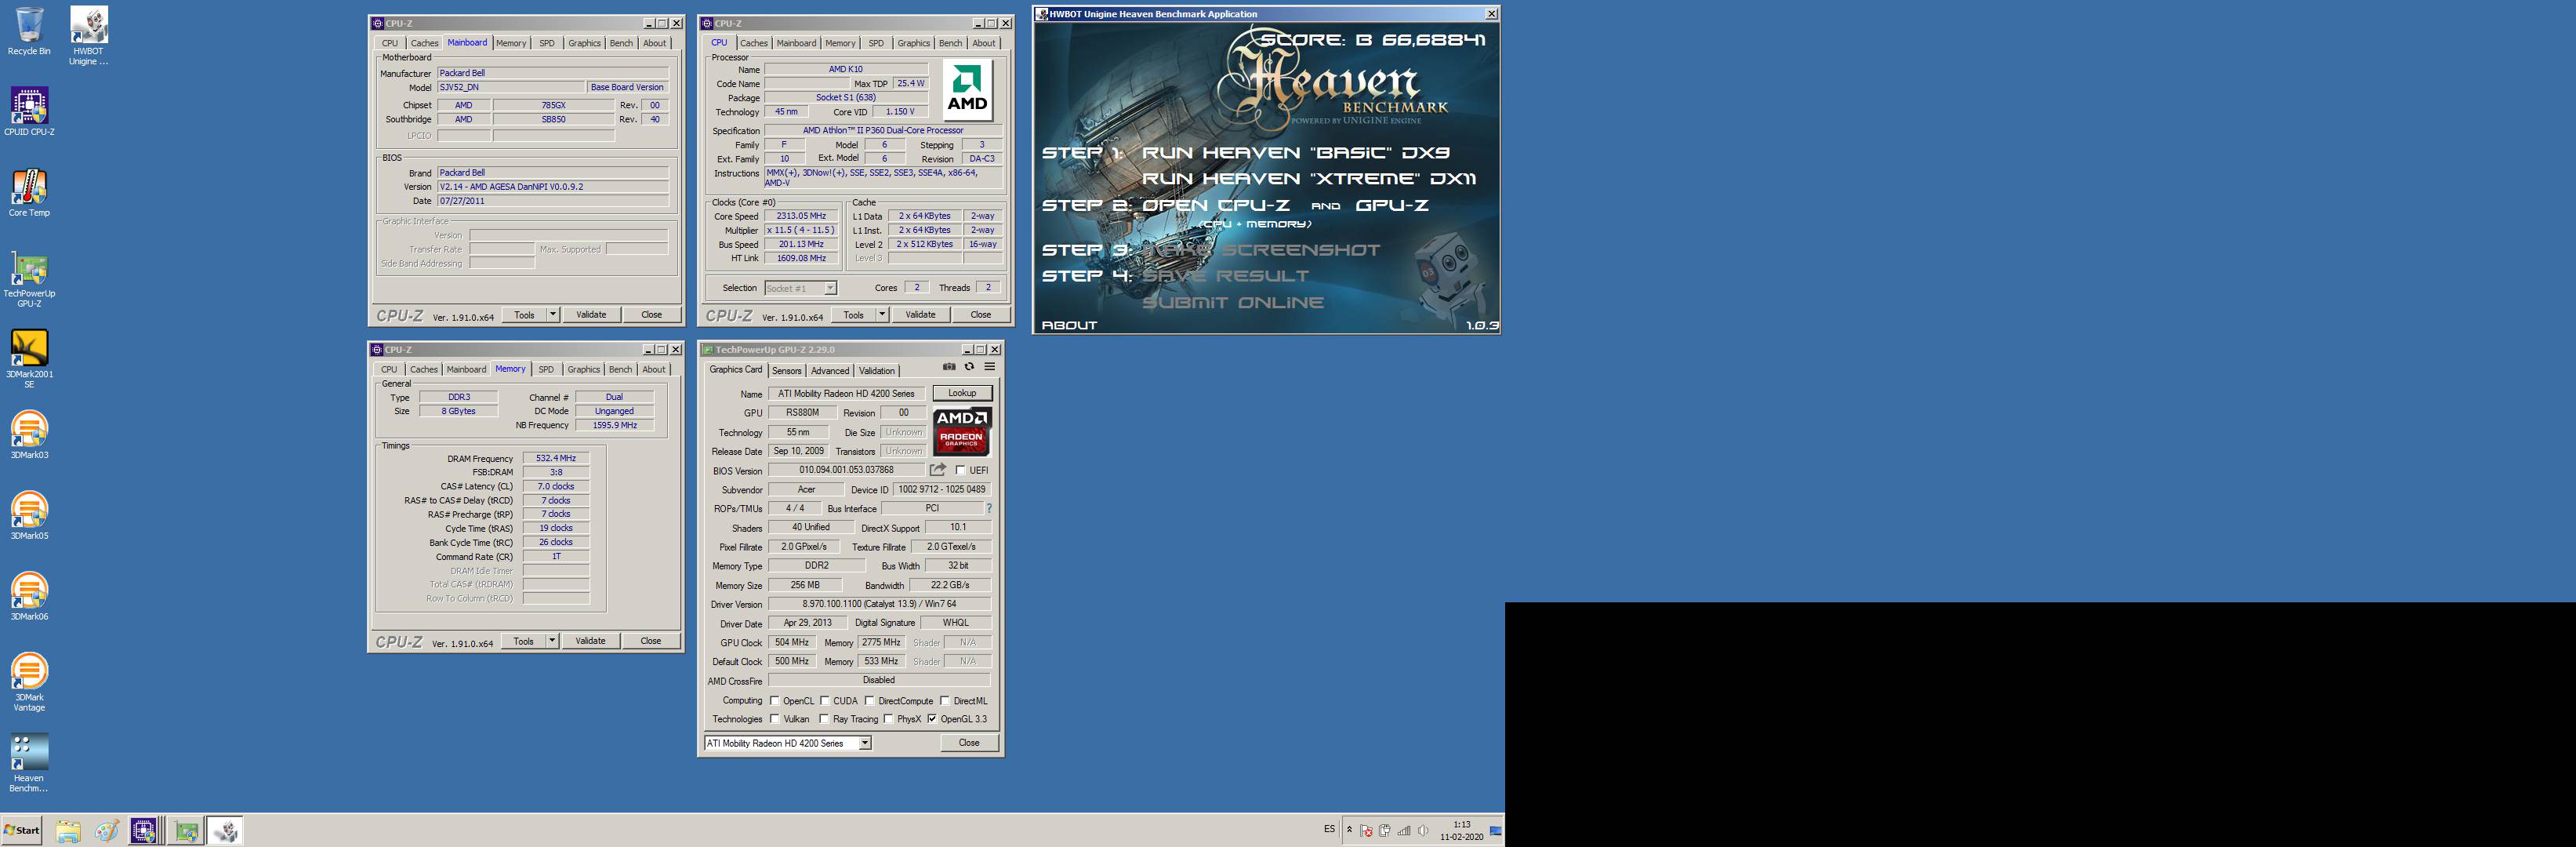Open the Recycle Bin desktop icon
This screenshot has width=2576, height=847.
click(x=29, y=31)
